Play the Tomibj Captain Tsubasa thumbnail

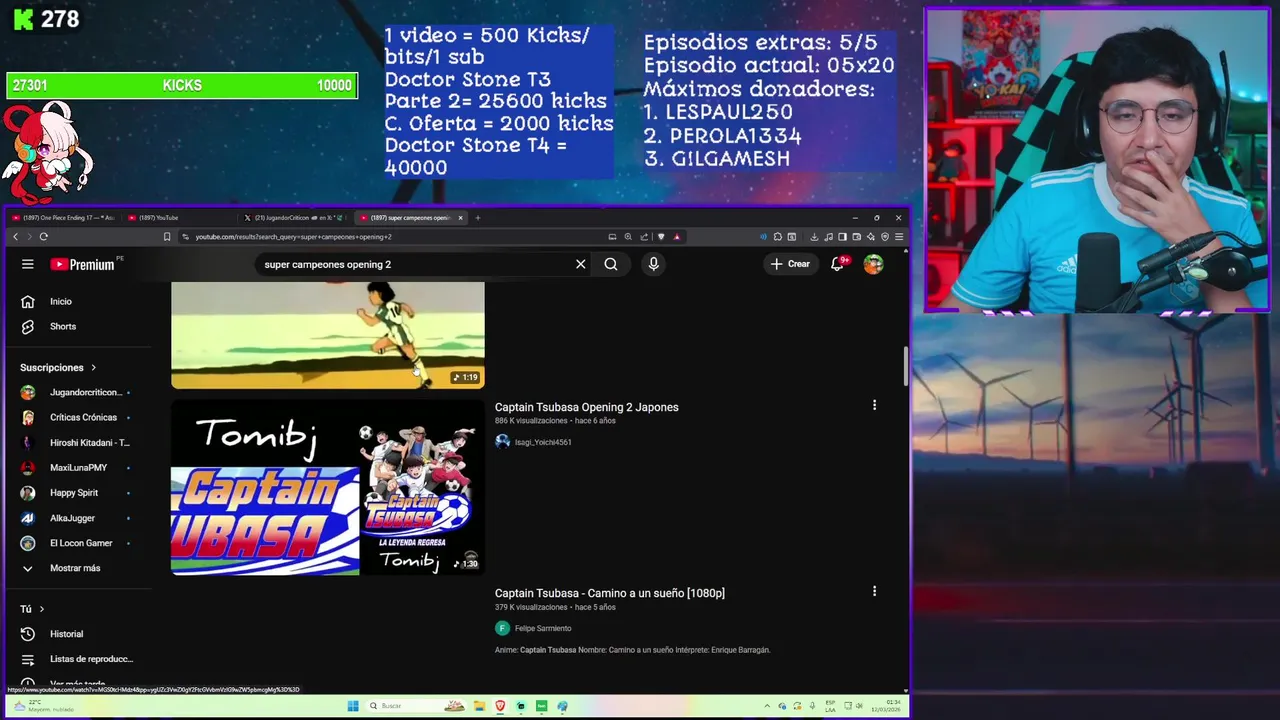coord(328,487)
